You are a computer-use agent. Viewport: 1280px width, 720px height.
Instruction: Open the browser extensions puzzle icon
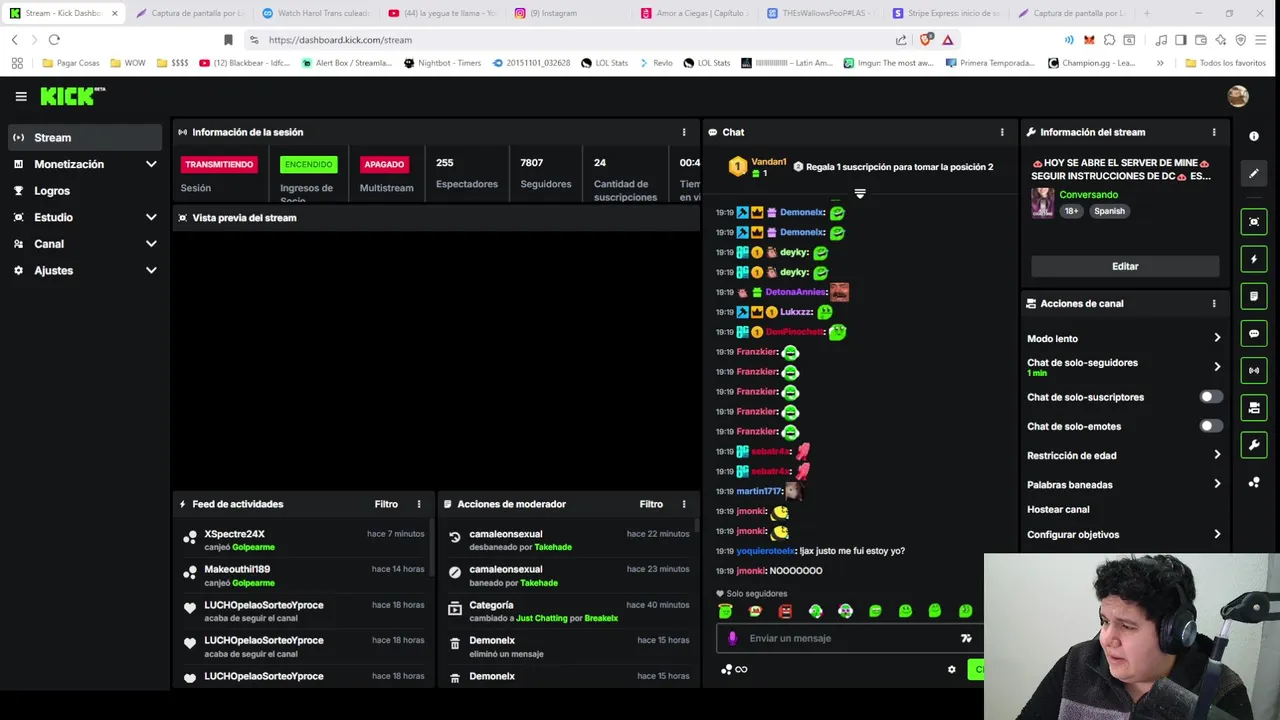[1109, 40]
